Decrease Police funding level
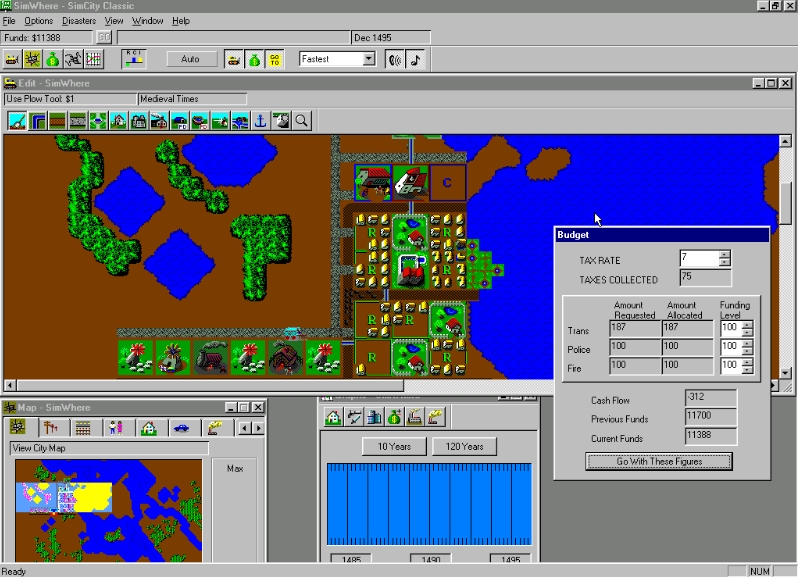 coord(747,352)
